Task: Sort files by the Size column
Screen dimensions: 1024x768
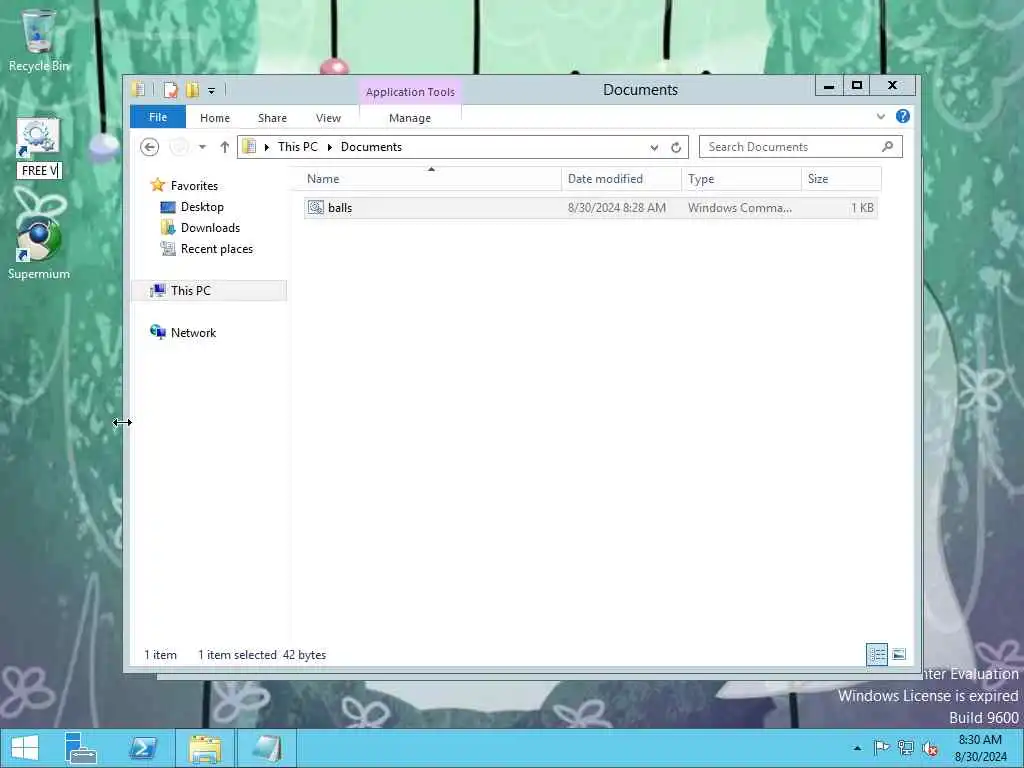Action: (841, 179)
